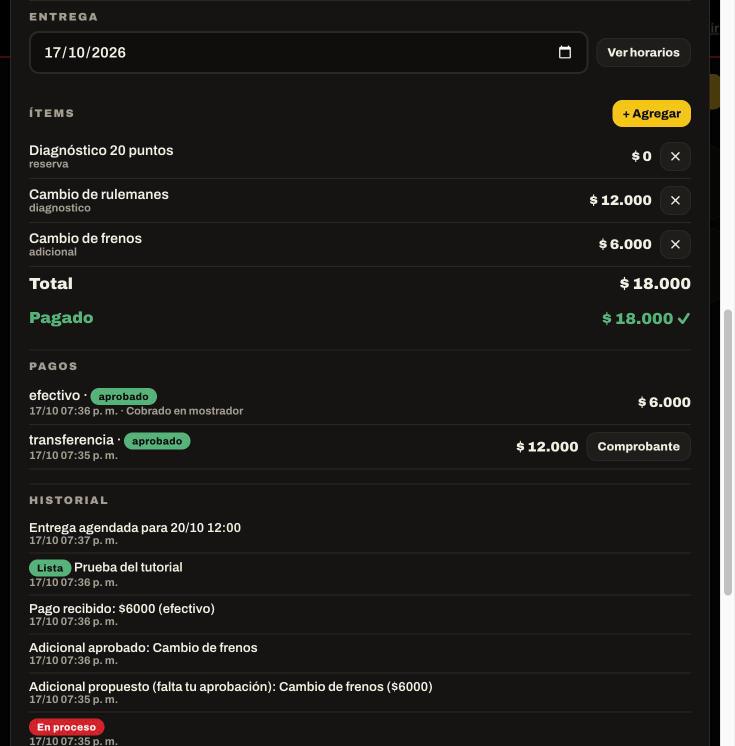Remove the Diagnóstico 20 puntos item
The image size is (735, 746).
pyautogui.click(x=675, y=156)
